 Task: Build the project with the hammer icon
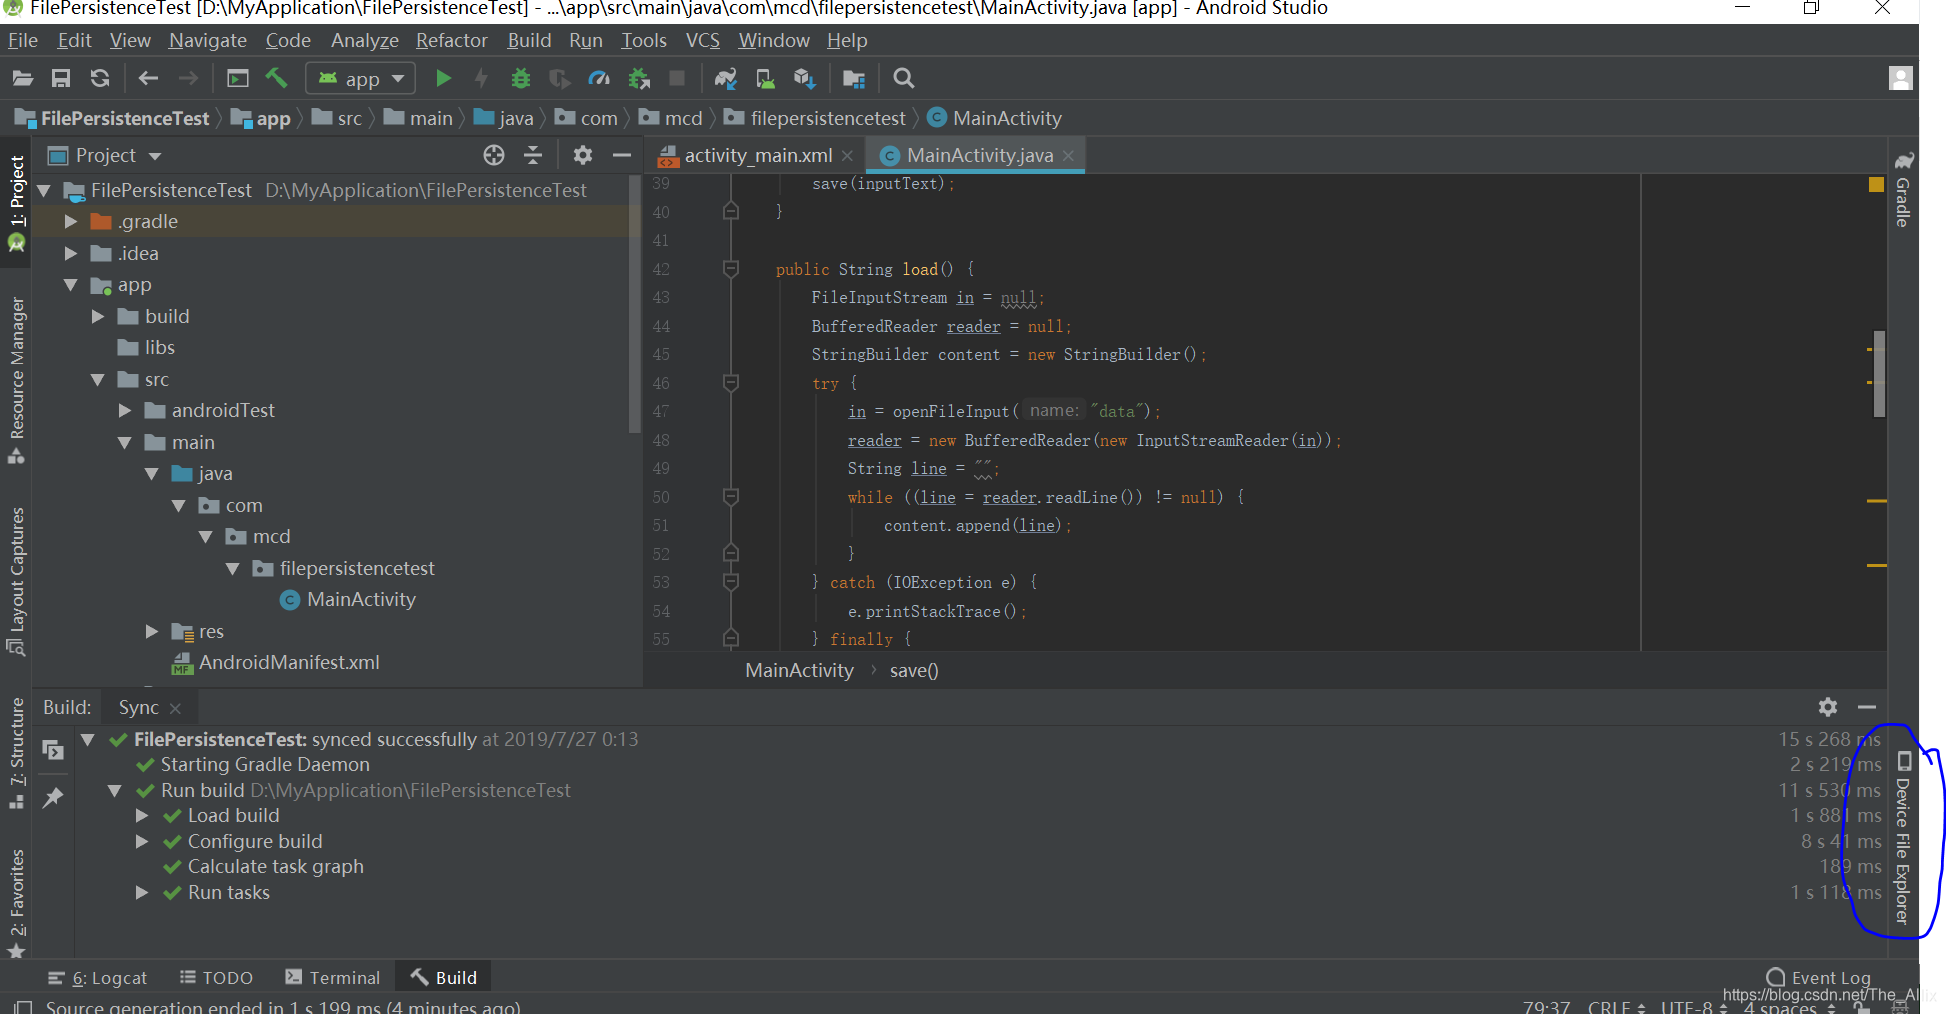point(276,77)
